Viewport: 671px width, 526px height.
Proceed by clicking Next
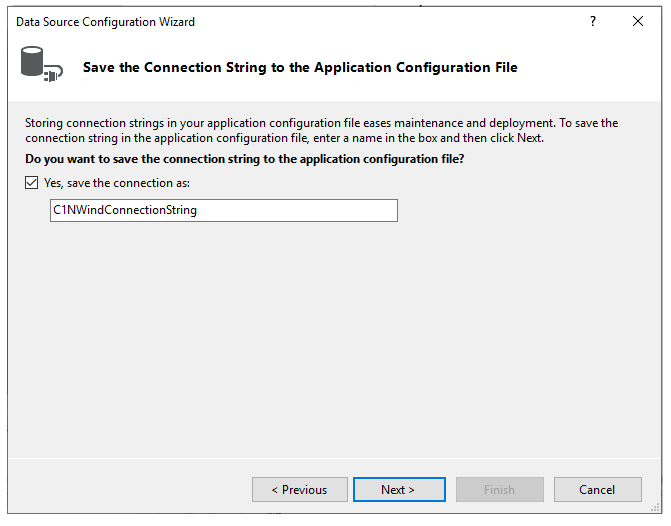(398, 490)
